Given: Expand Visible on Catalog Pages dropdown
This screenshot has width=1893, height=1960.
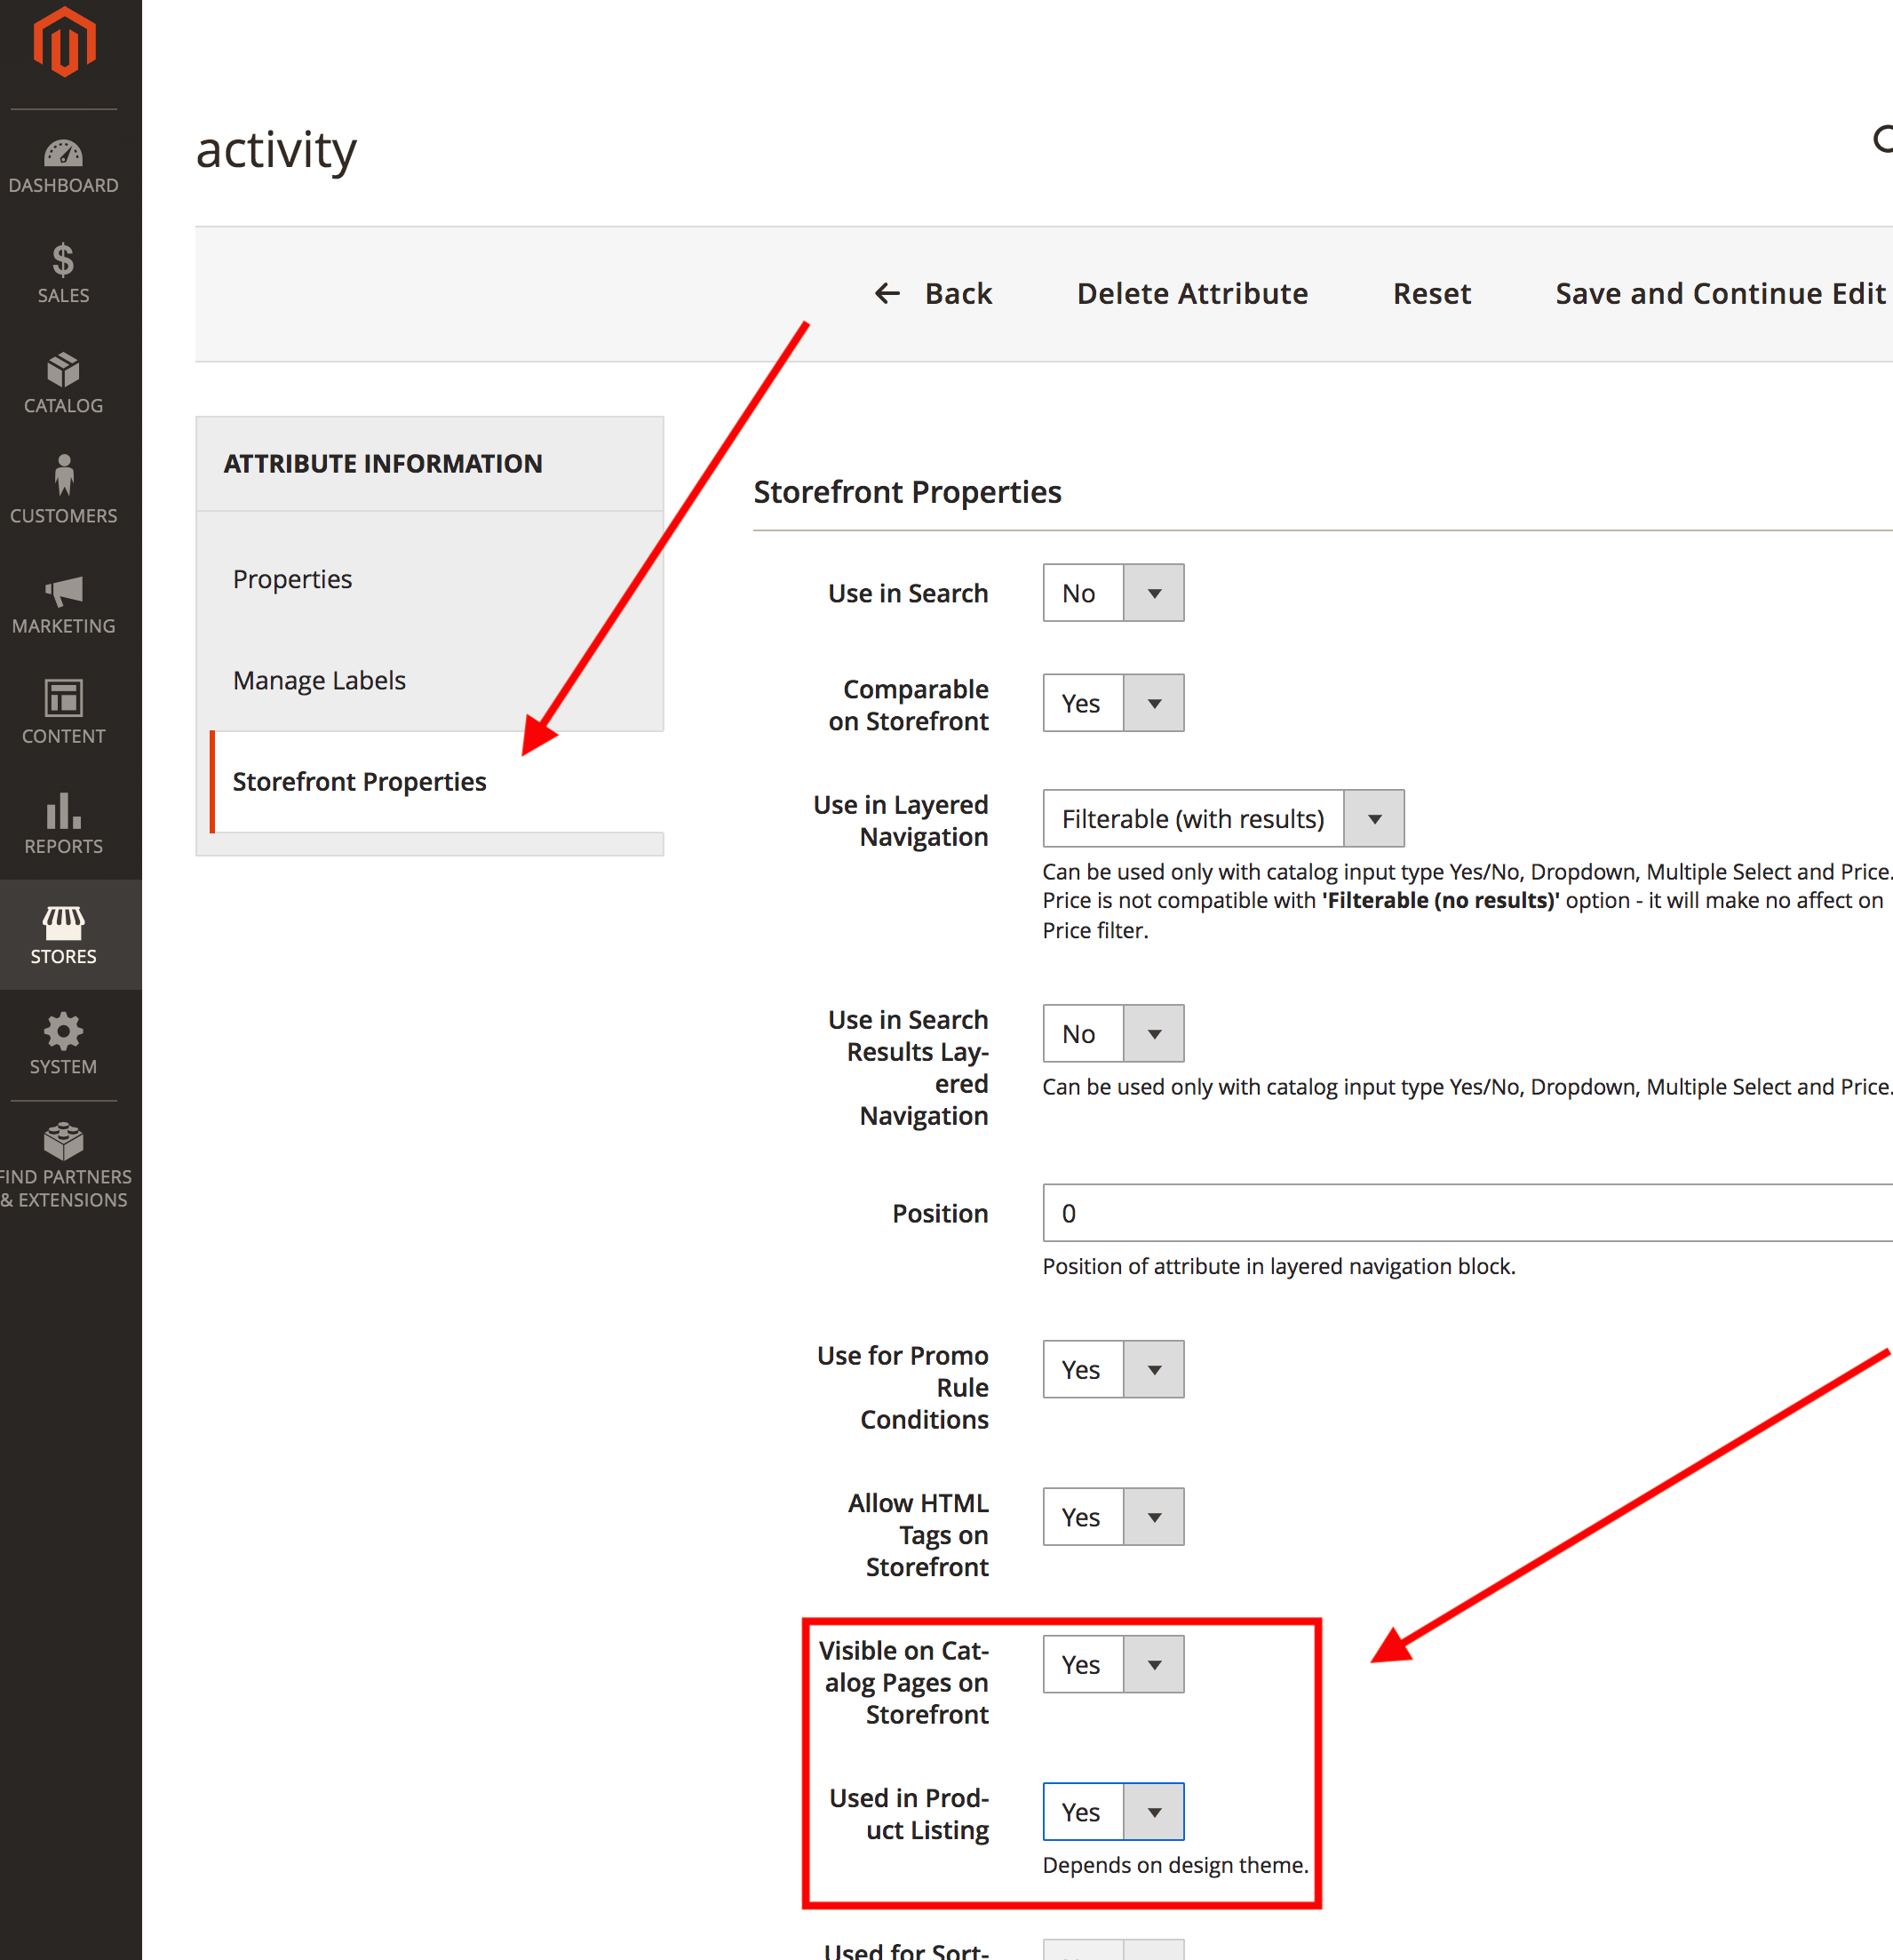Looking at the screenshot, I should [x=1113, y=1665].
